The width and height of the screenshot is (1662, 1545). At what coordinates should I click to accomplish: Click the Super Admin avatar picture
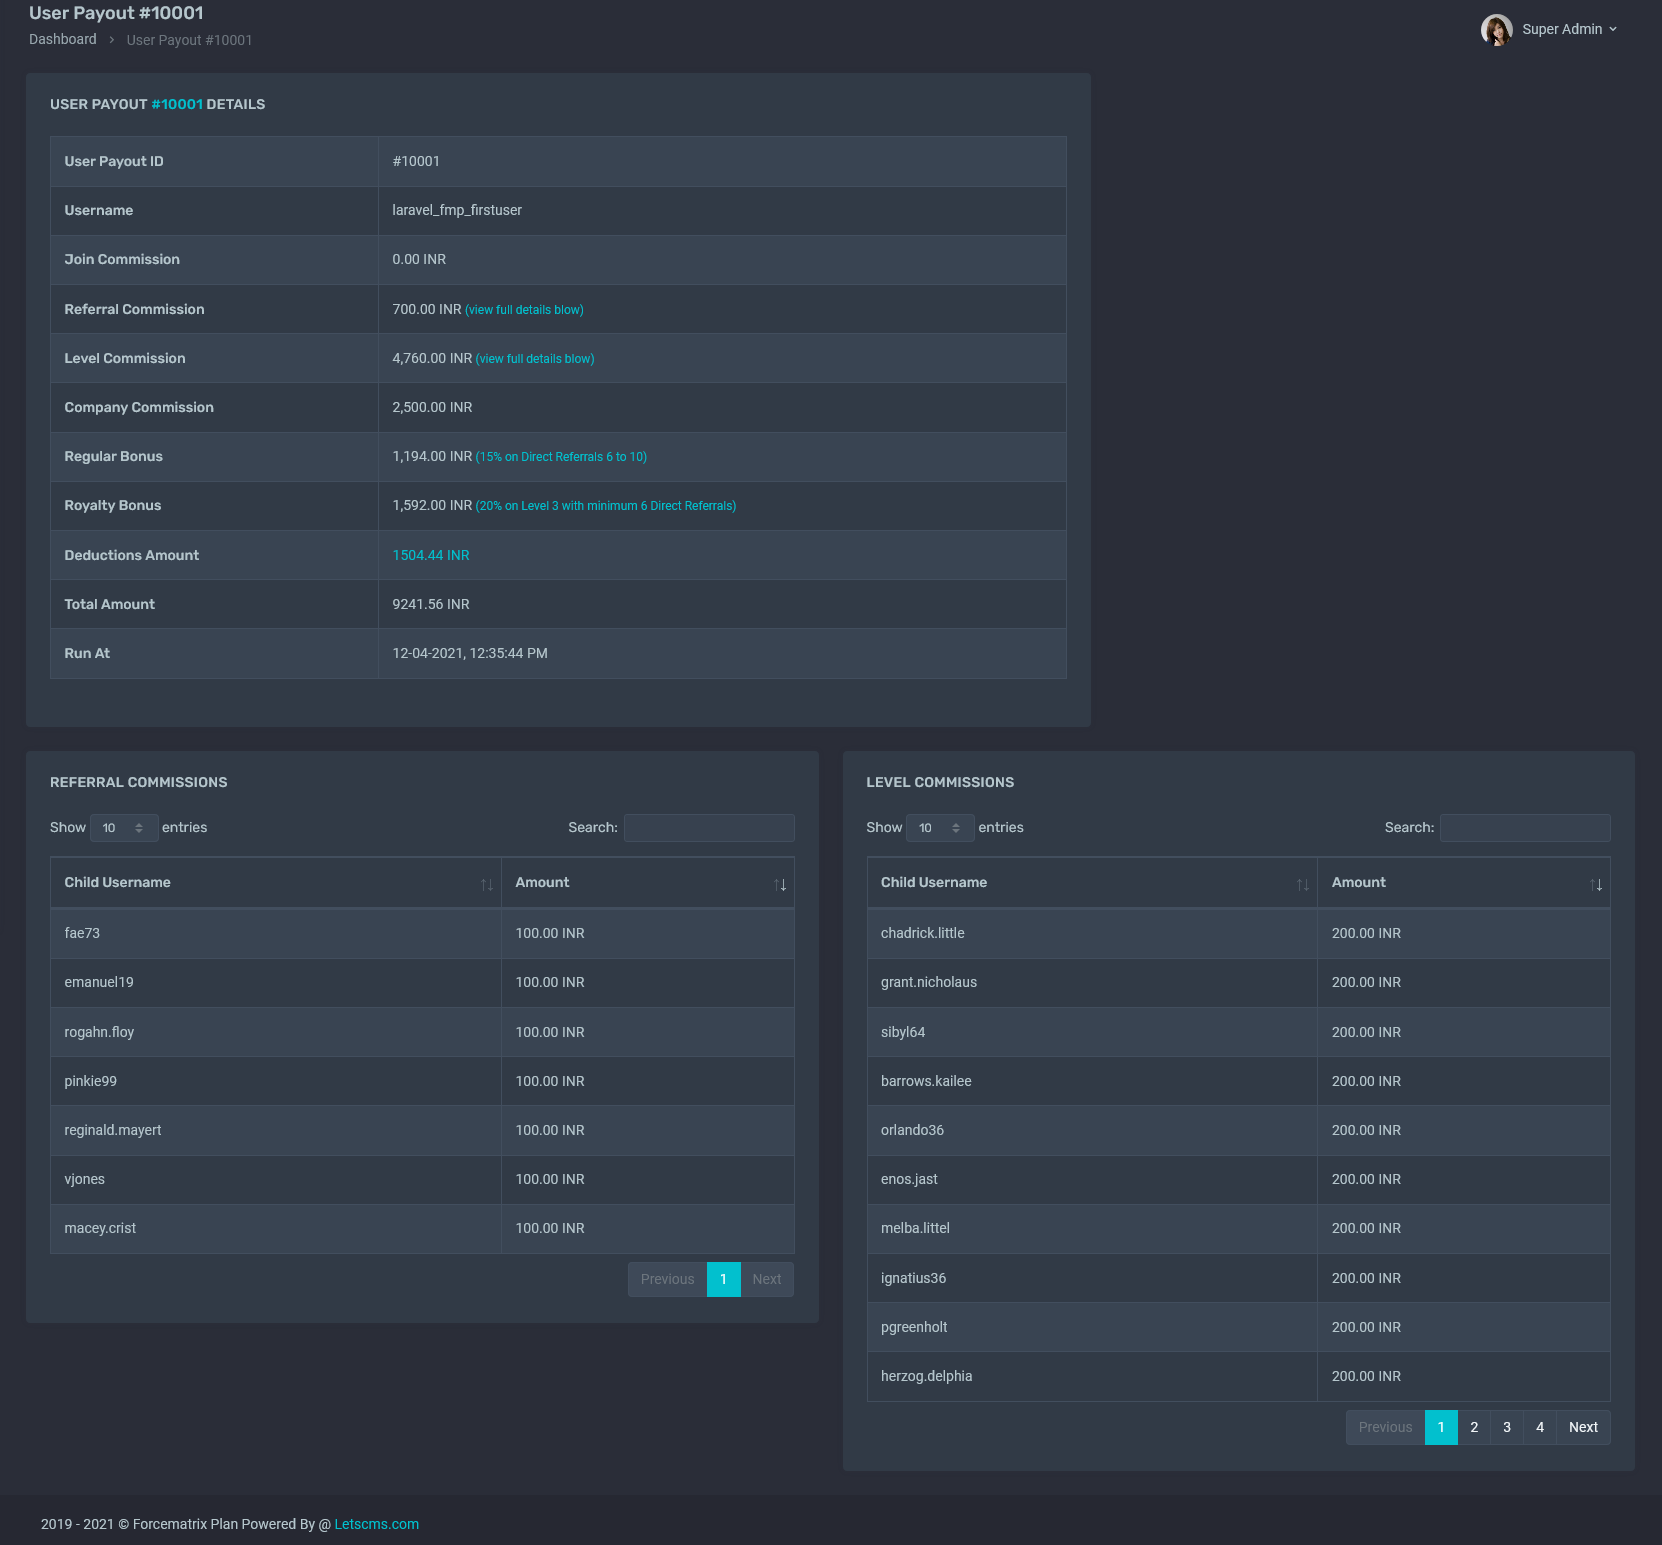tap(1496, 30)
